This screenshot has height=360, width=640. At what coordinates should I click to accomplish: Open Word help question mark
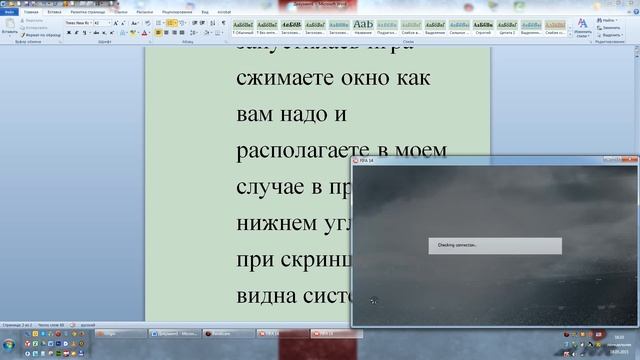point(636,12)
